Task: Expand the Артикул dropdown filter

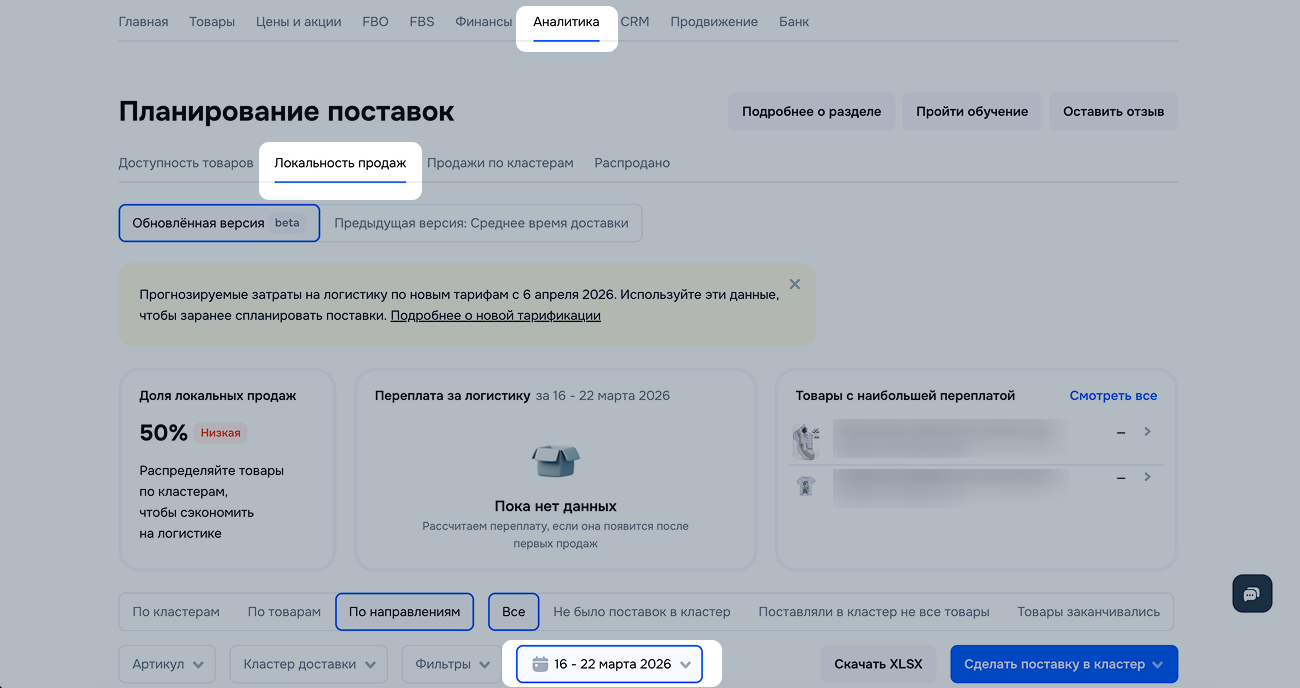Action: (x=167, y=664)
